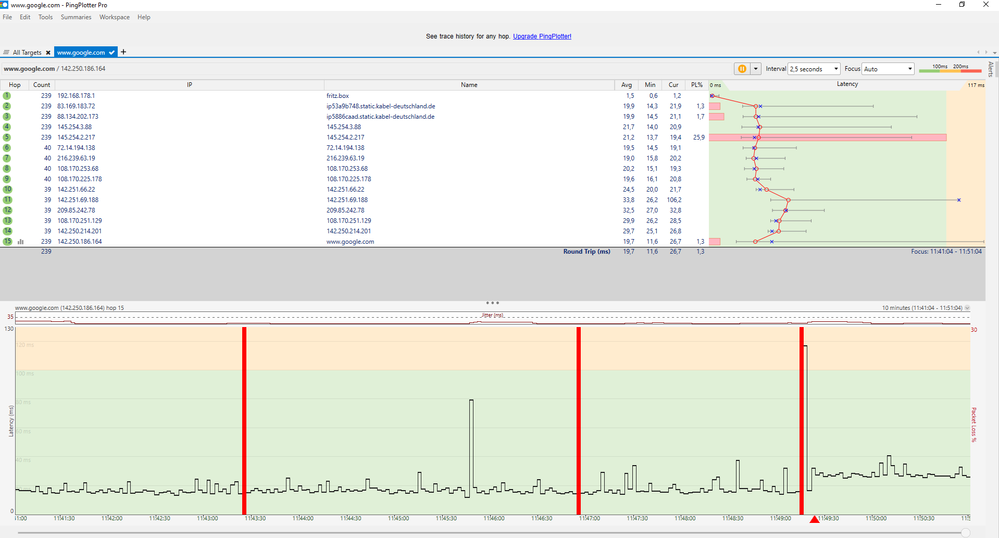Click hop 2 green circle icon

(7, 106)
